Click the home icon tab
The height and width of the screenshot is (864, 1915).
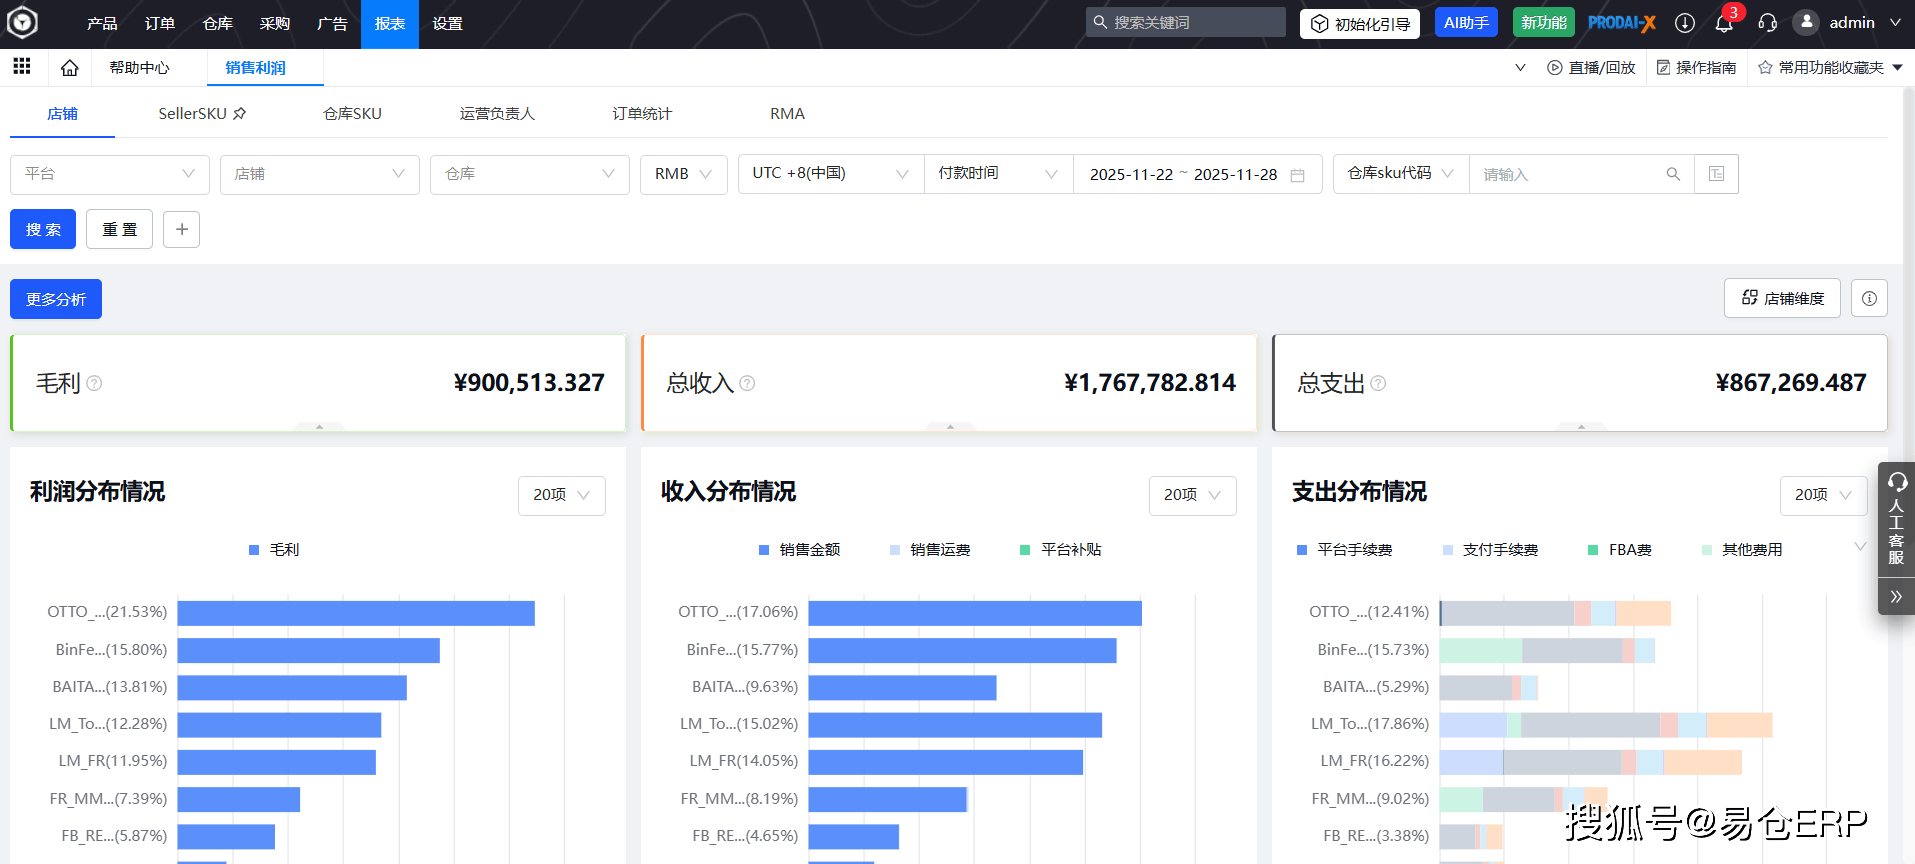69,68
